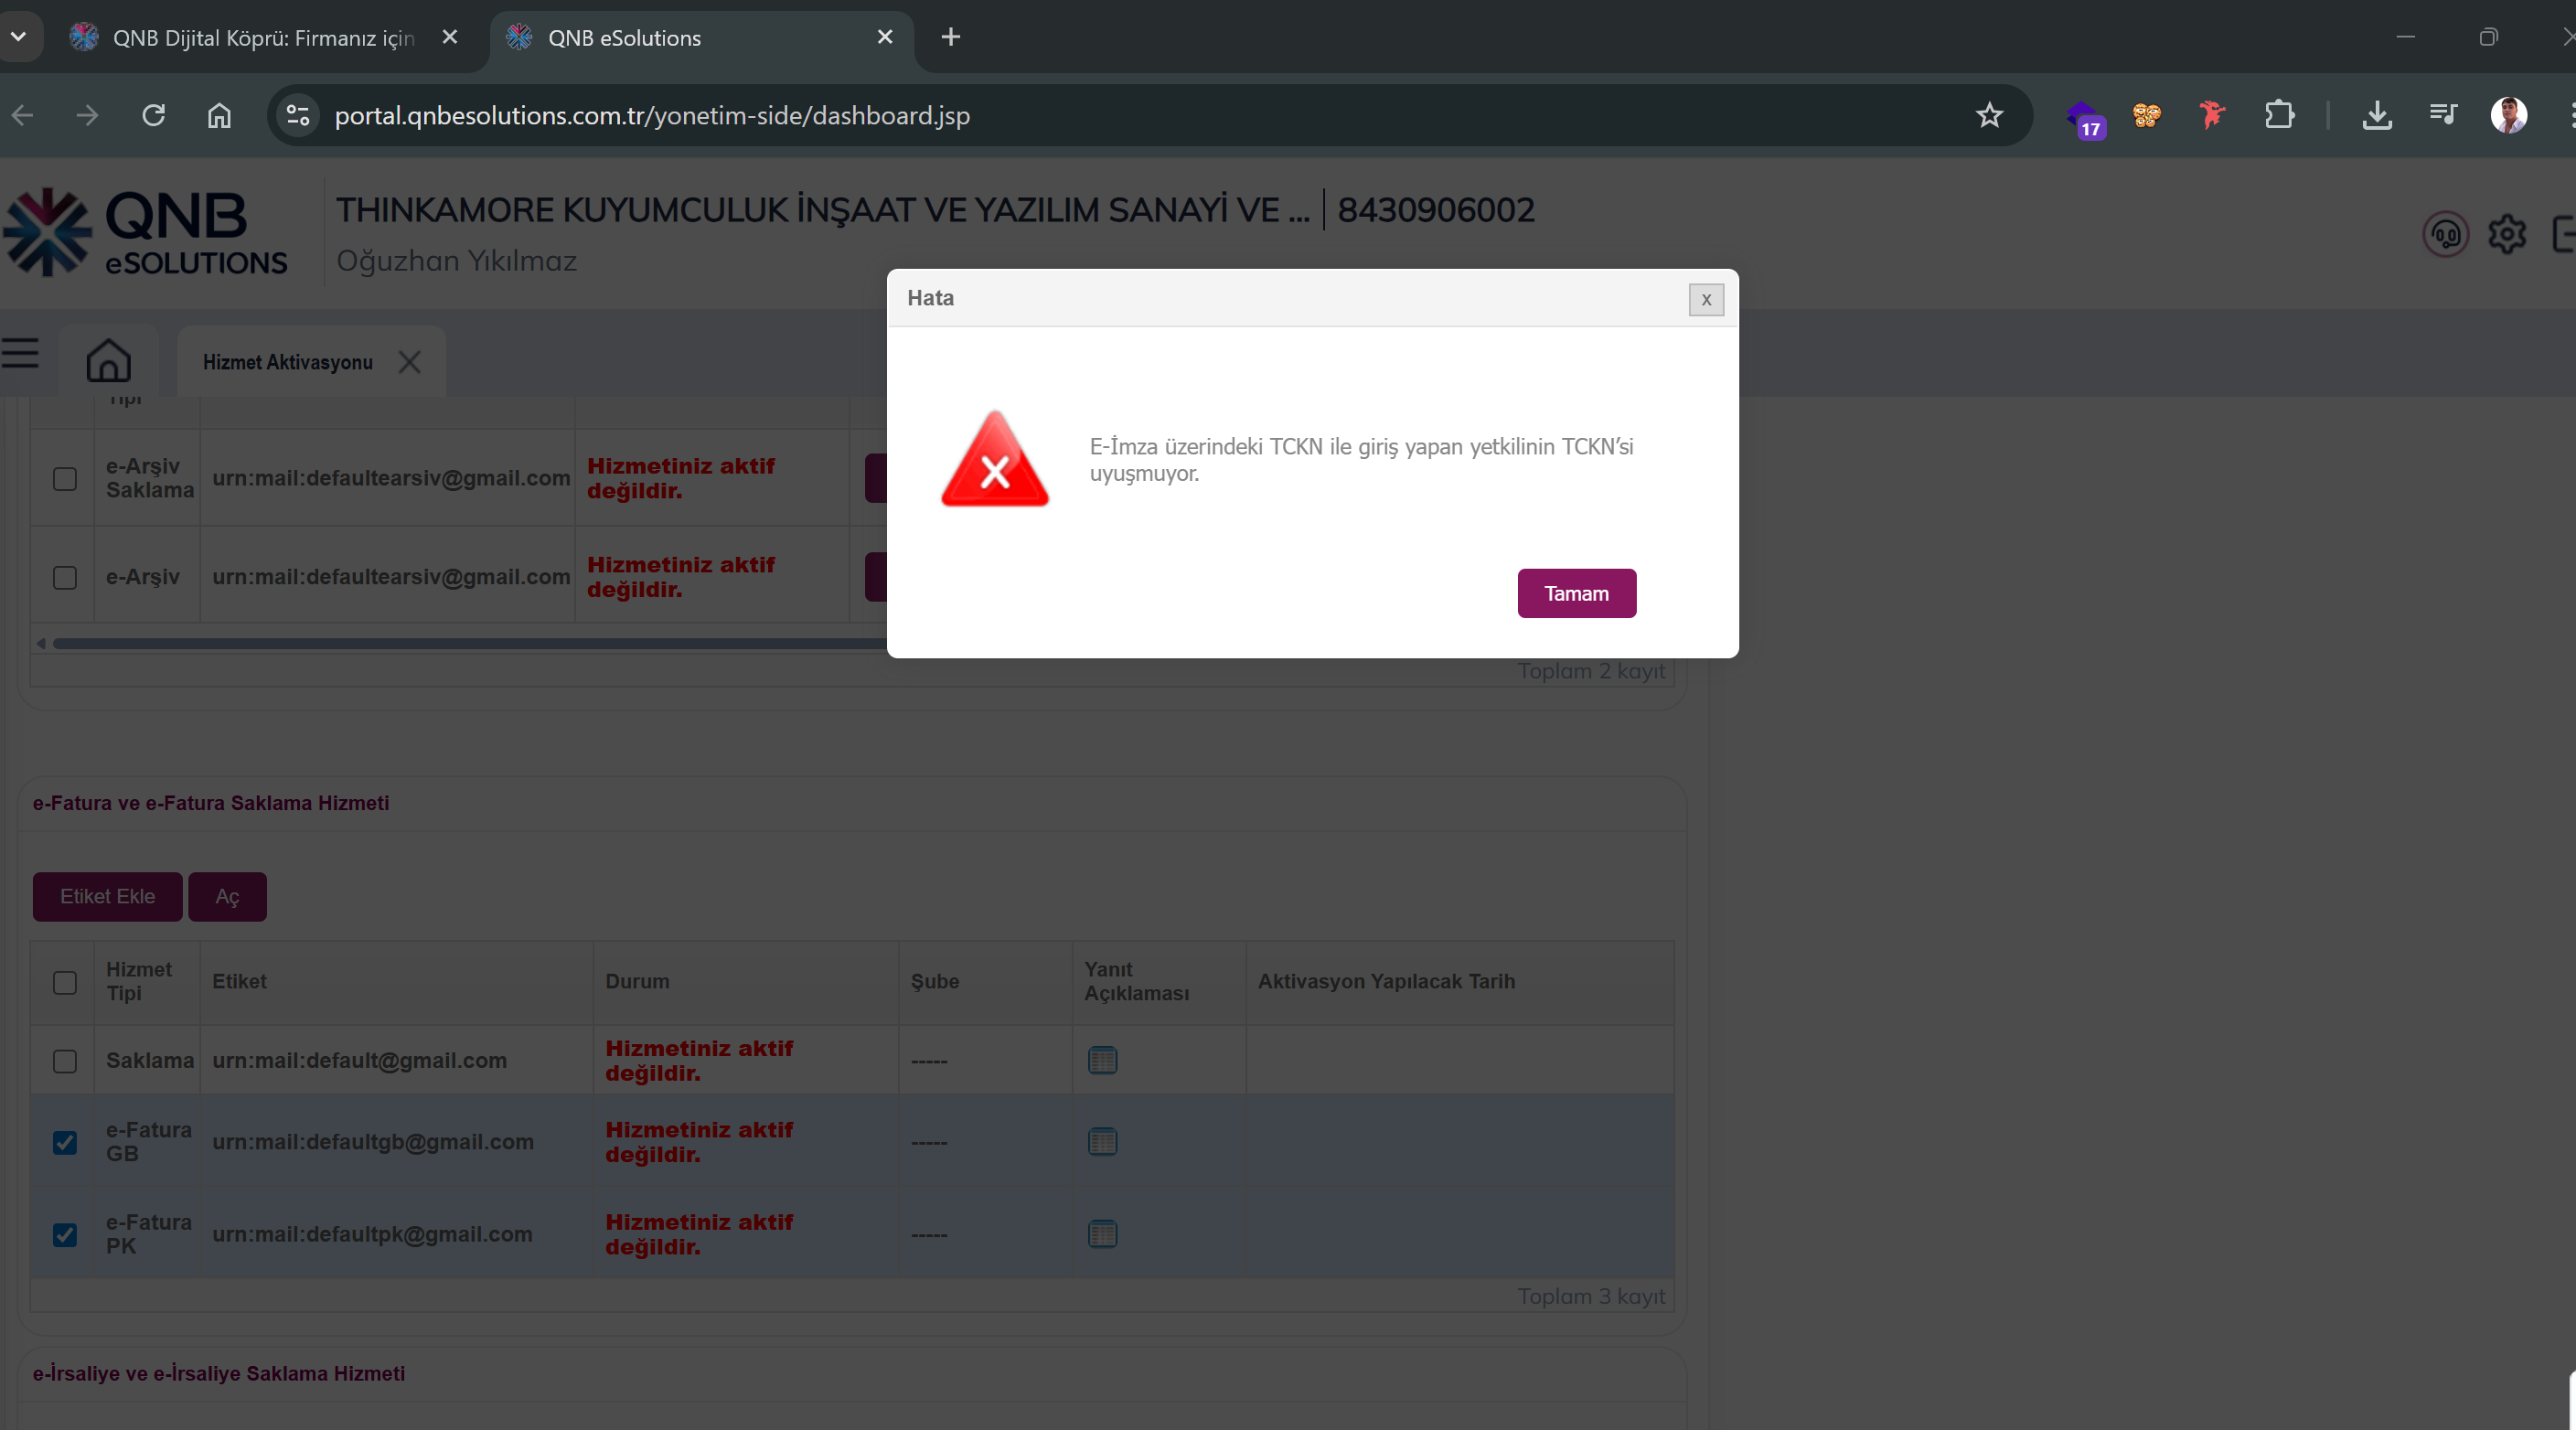Open the red bird extension icon
Screen dimensions: 2576x1430
[x=2212, y=116]
